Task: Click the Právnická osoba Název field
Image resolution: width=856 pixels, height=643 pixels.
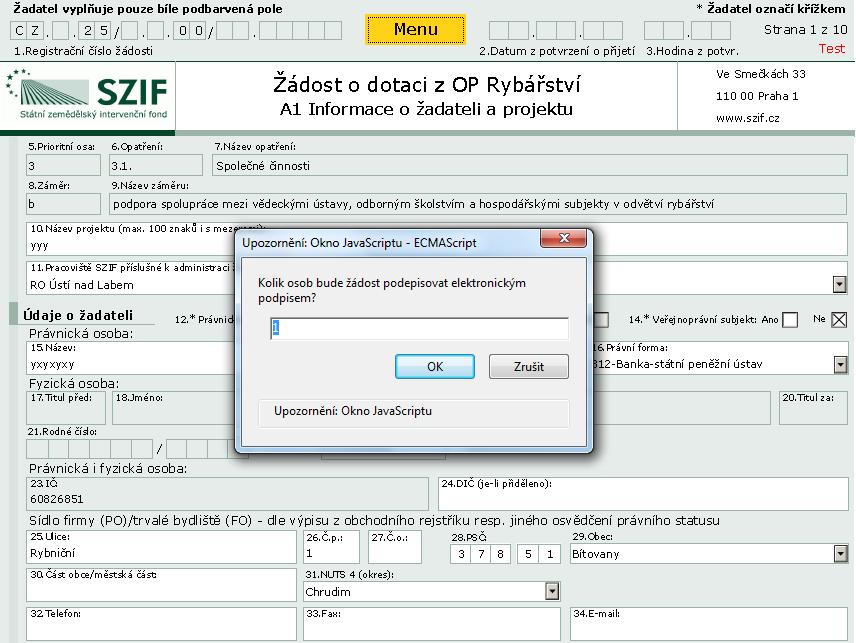Action: (131, 358)
